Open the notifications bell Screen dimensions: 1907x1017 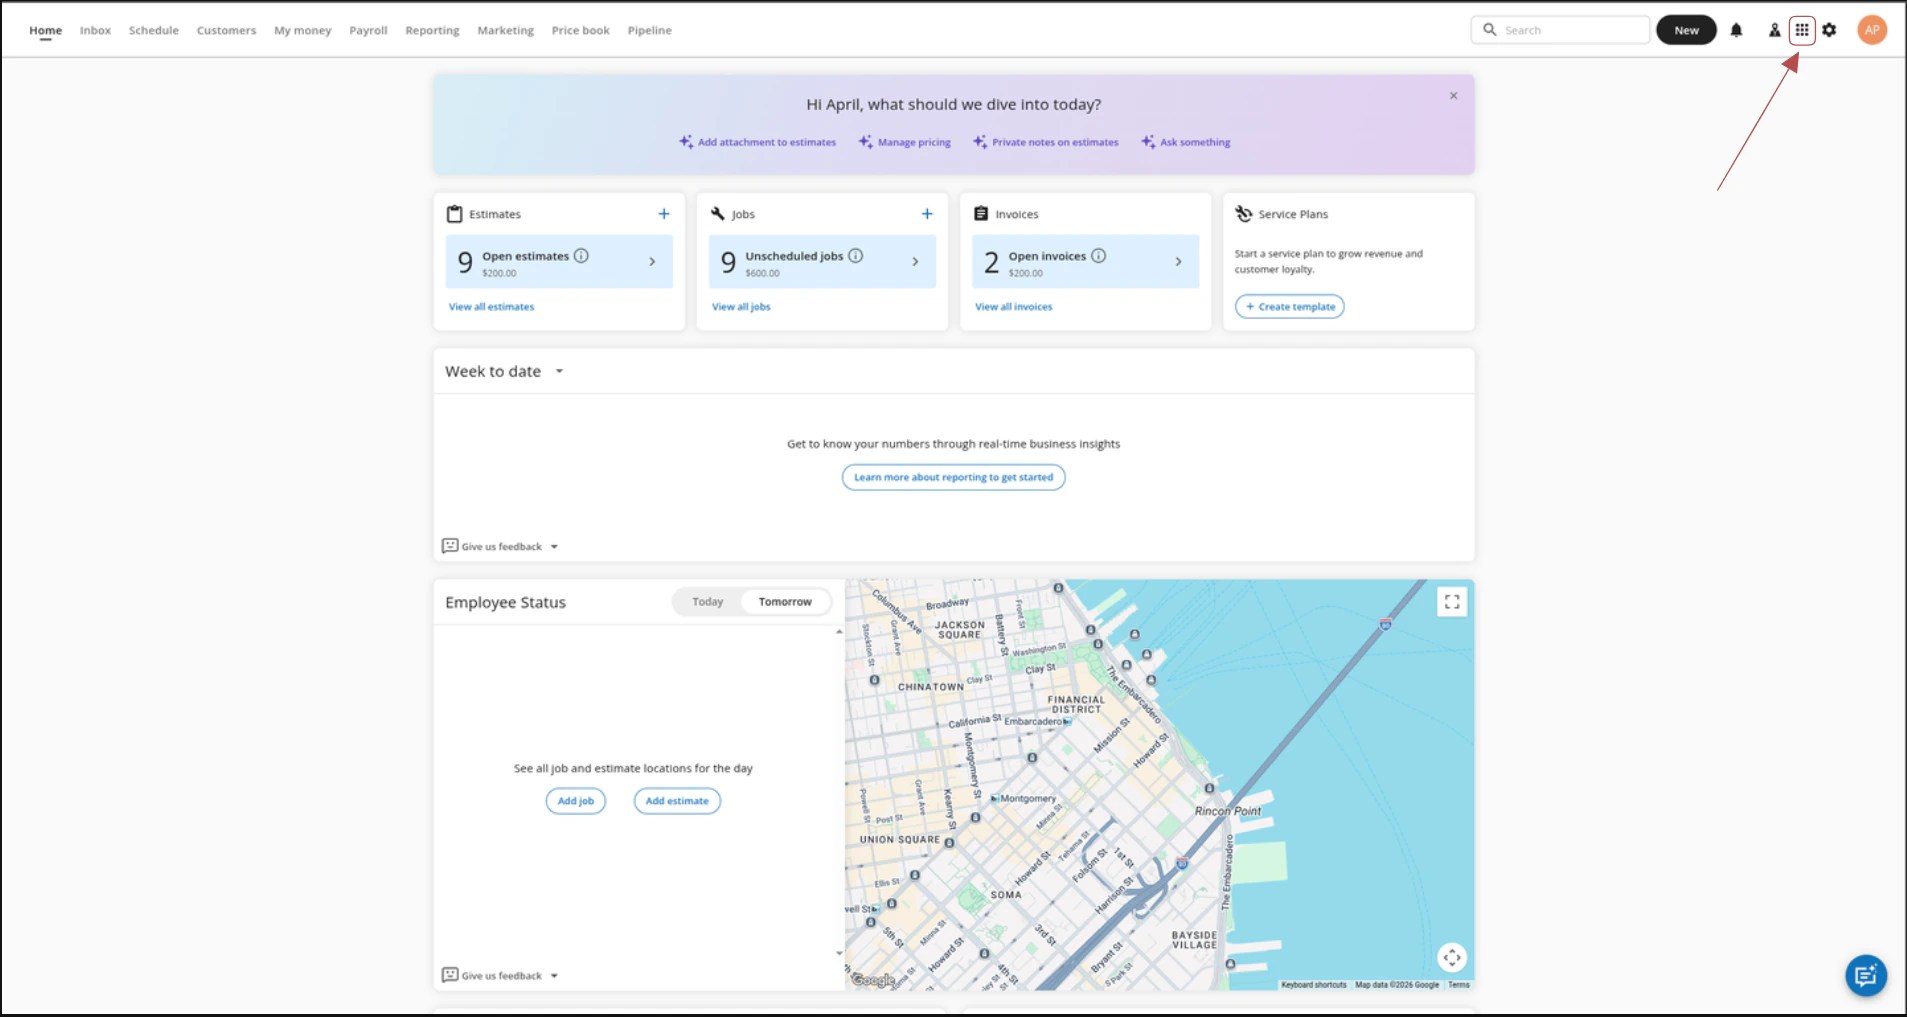click(1736, 30)
